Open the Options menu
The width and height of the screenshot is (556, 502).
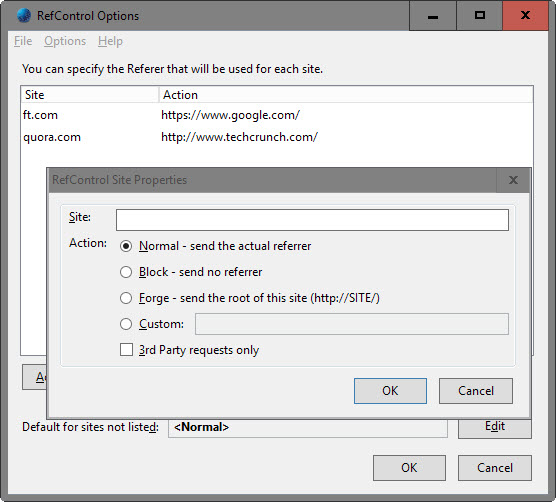[x=65, y=41]
